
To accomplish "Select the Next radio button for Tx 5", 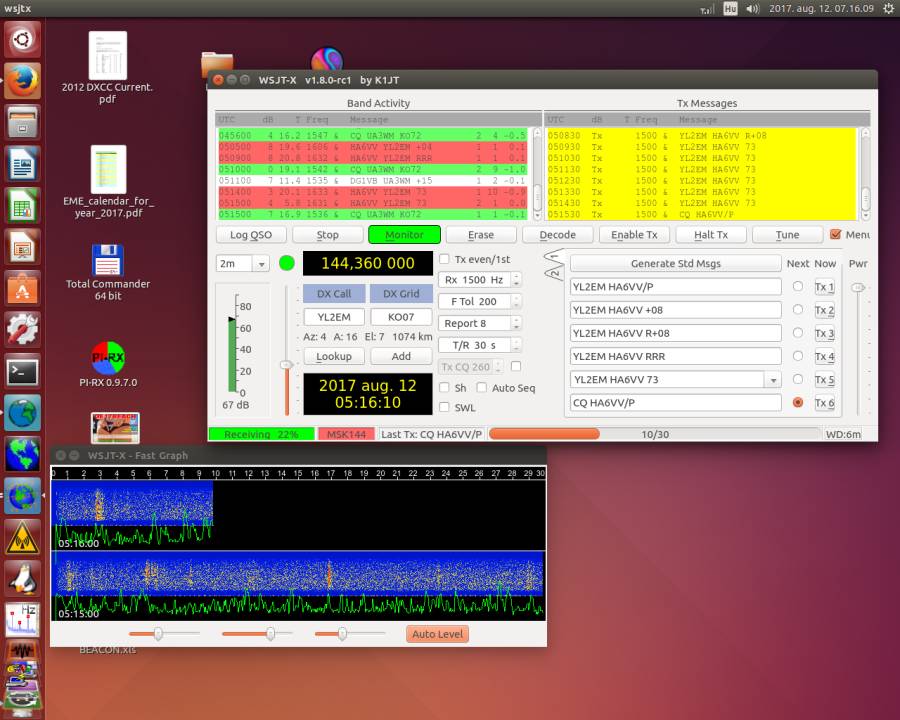I will pos(797,380).
